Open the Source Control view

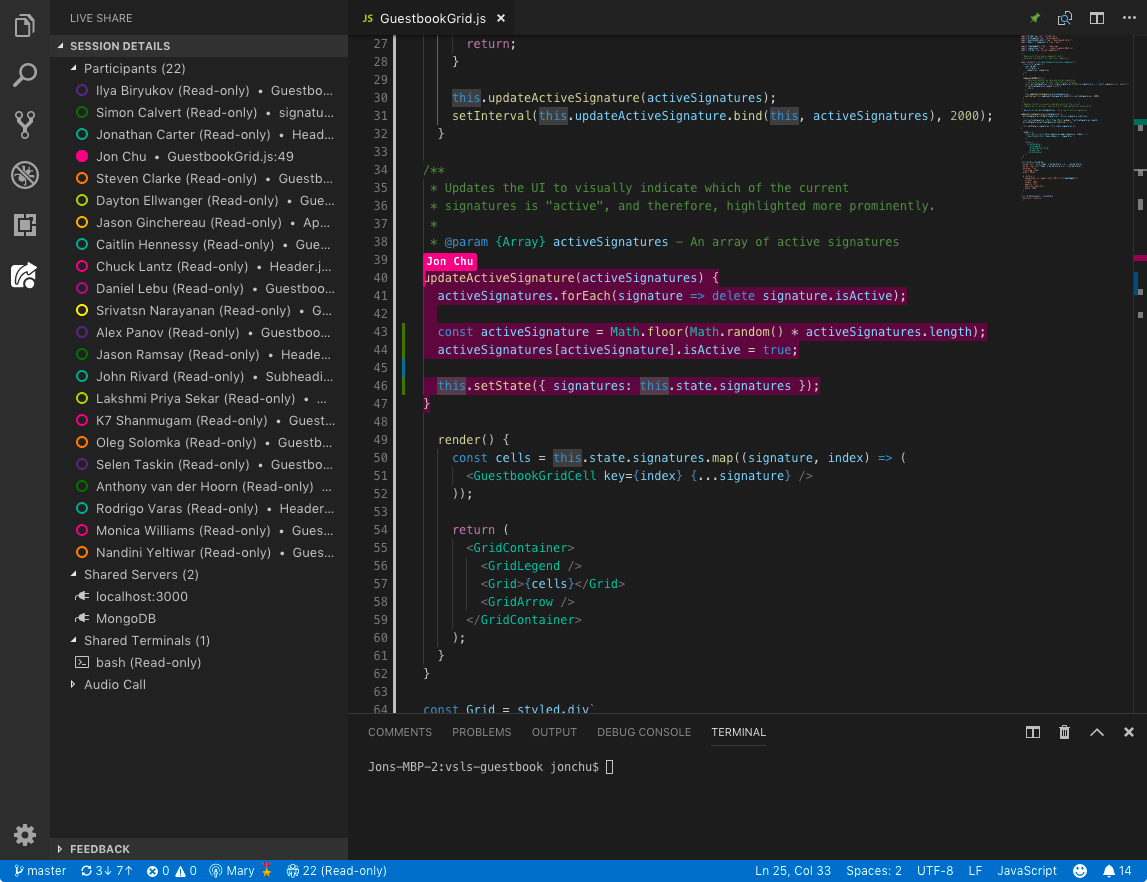click(x=25, y=125)
